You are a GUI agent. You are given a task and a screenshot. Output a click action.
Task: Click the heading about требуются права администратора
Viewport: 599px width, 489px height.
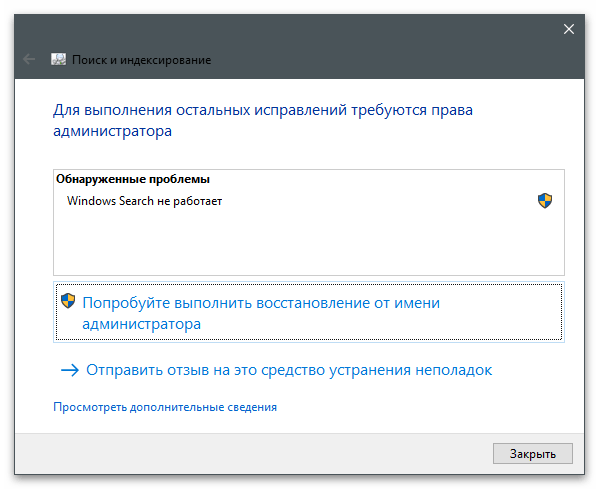263,120
